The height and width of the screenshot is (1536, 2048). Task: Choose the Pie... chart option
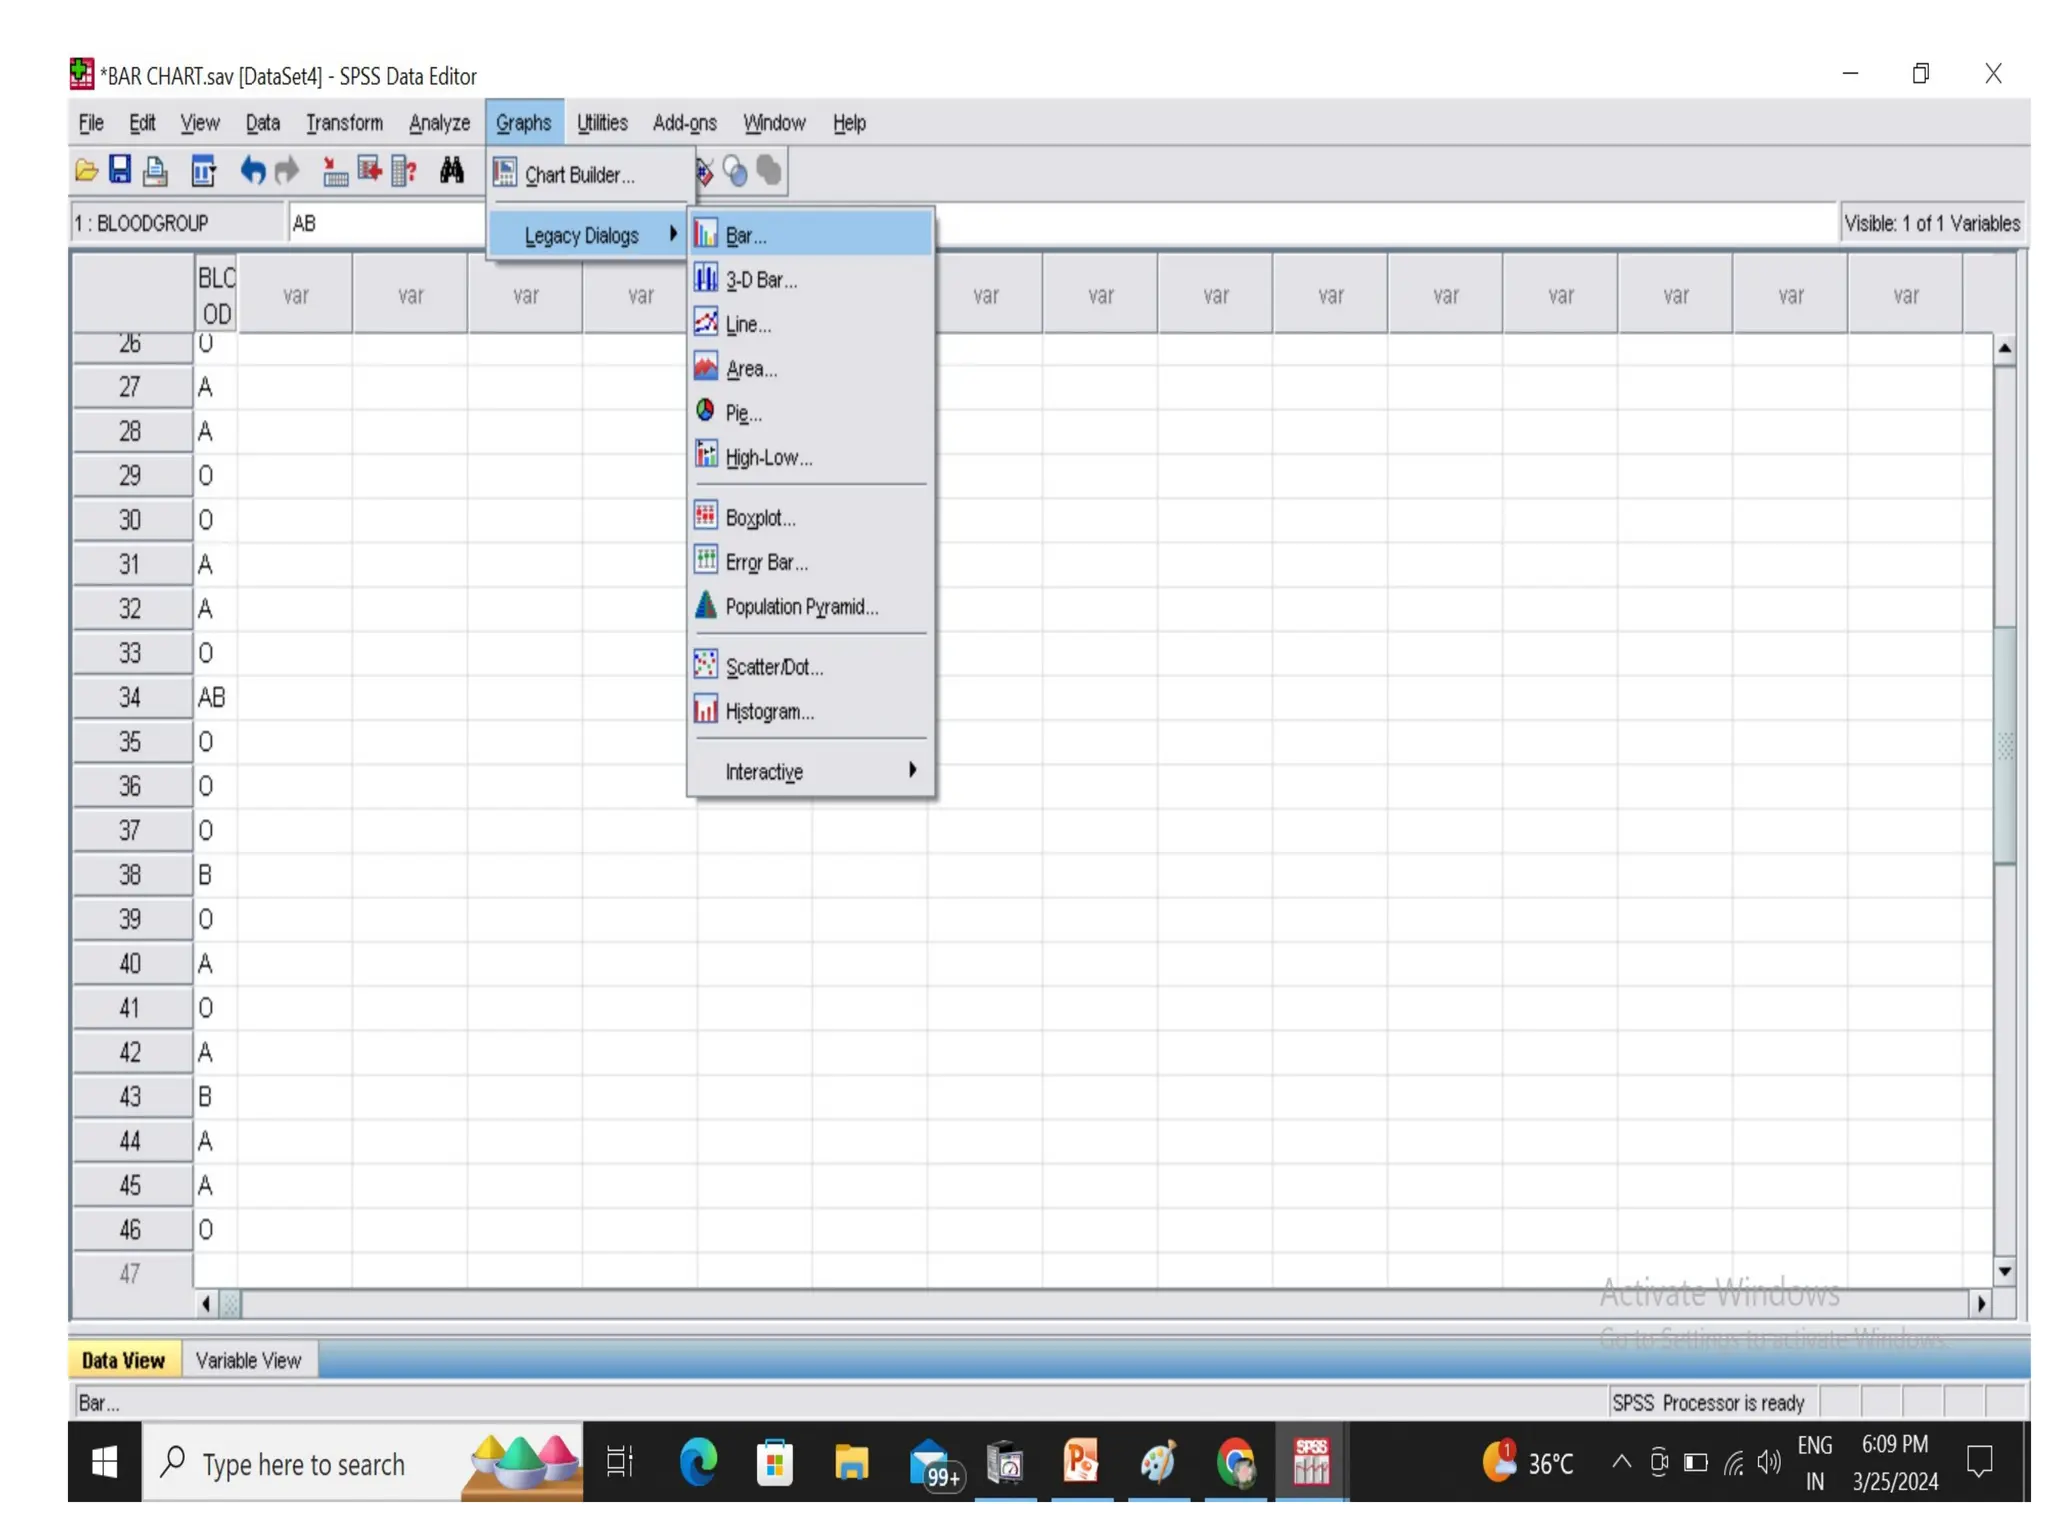(743, 413)
